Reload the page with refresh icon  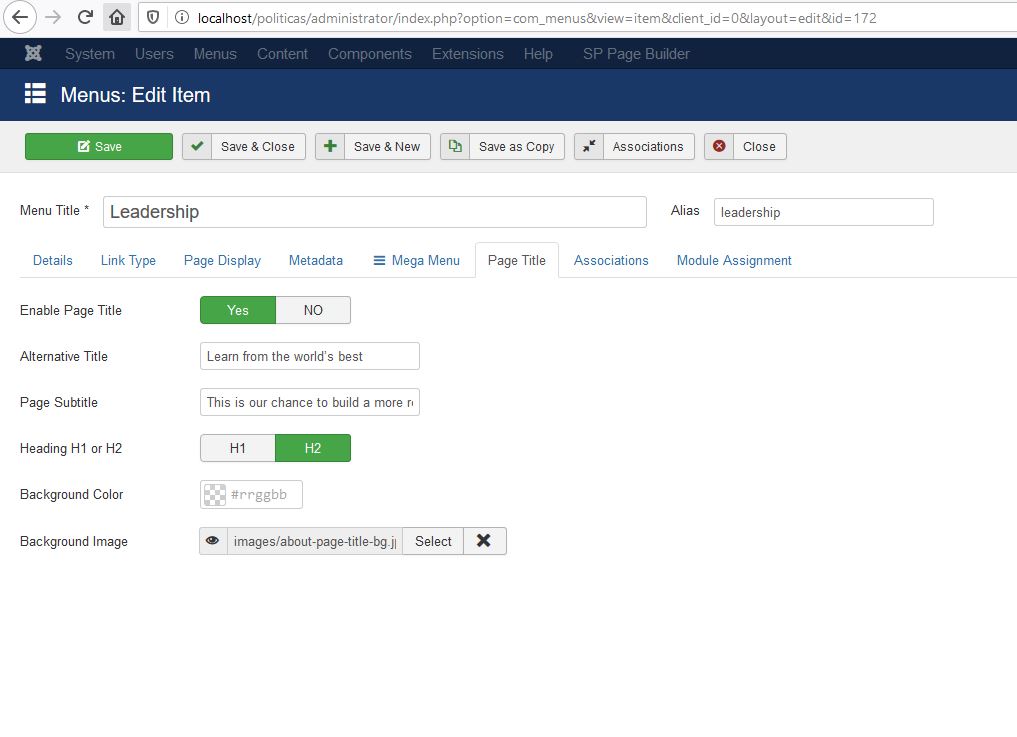[x=85, y=17]
